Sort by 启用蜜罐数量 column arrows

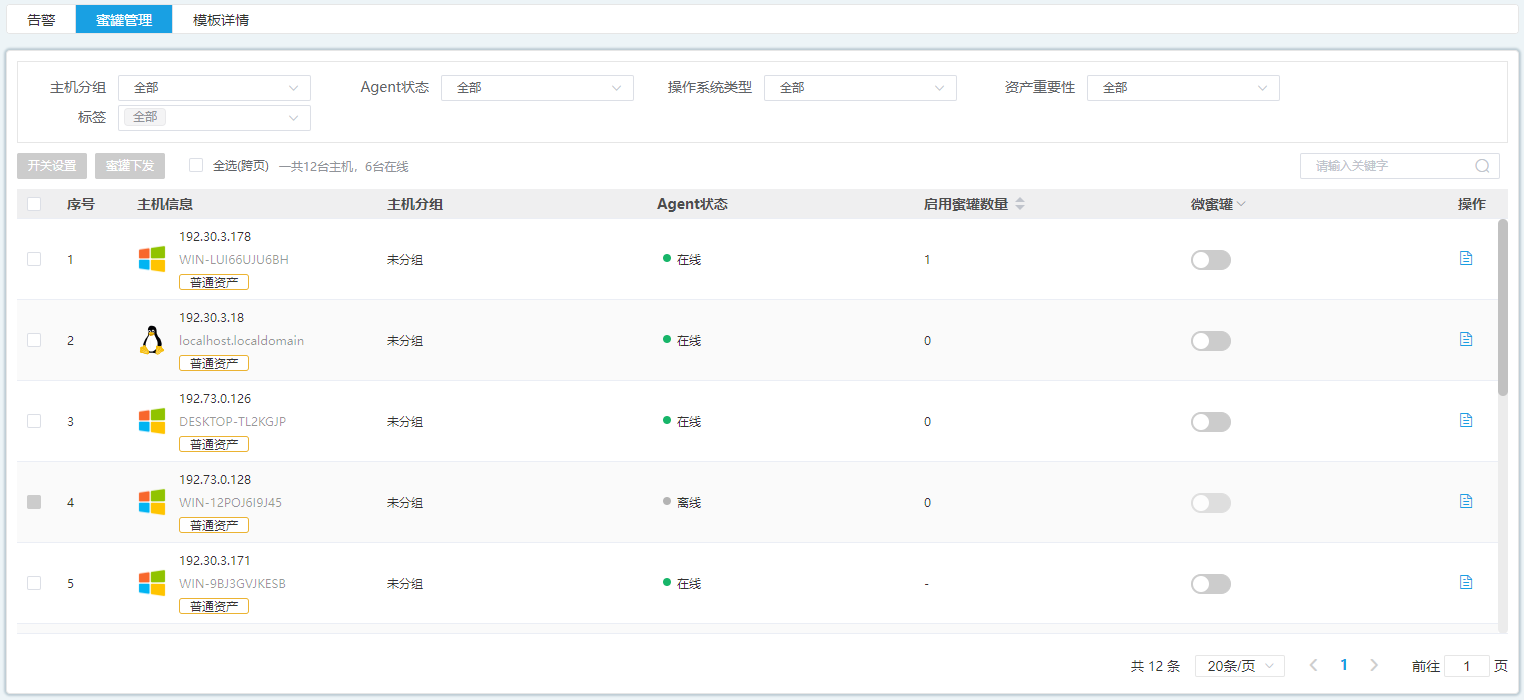point(1020,204)
